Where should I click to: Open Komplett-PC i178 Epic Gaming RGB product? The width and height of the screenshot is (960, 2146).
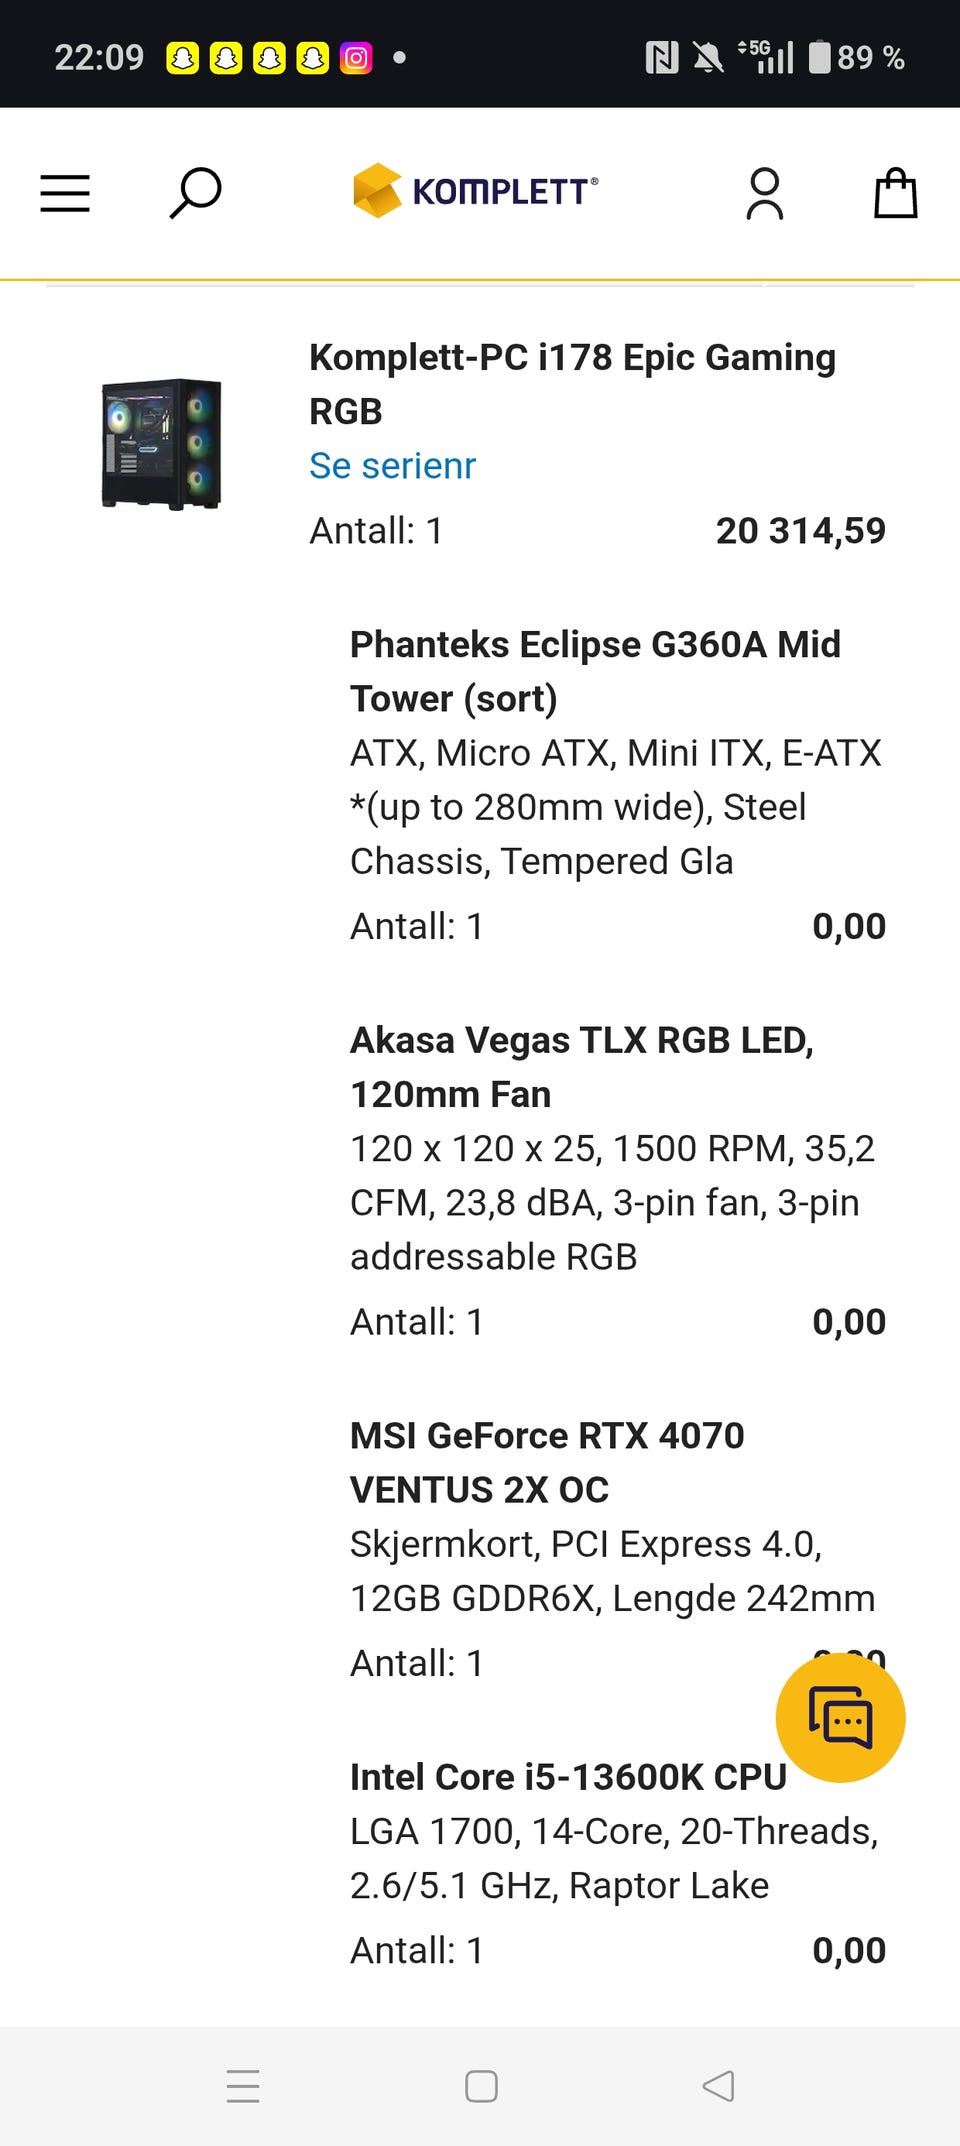pyautogui.click(x=572, y=384)
